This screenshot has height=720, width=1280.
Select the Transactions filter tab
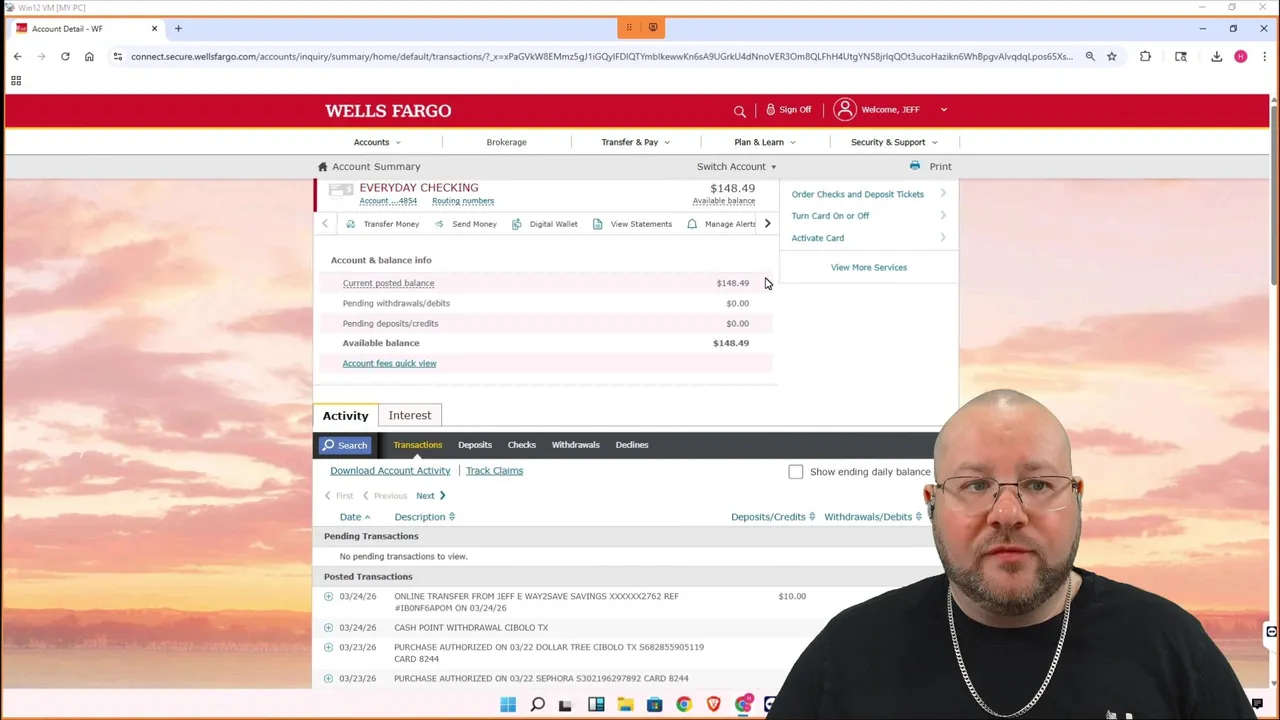[x=417, y=445]
